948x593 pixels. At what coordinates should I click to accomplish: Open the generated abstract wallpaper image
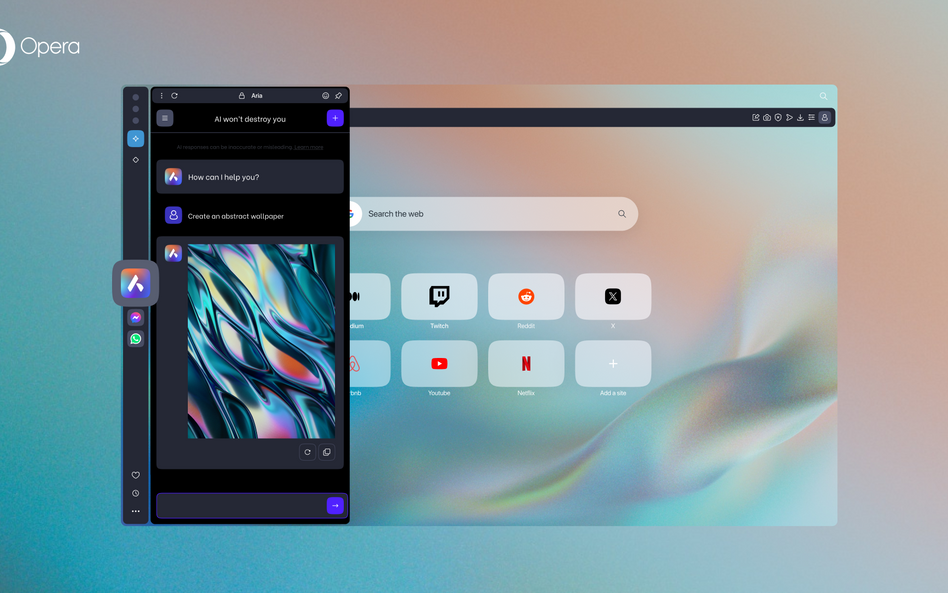(261, 341)
